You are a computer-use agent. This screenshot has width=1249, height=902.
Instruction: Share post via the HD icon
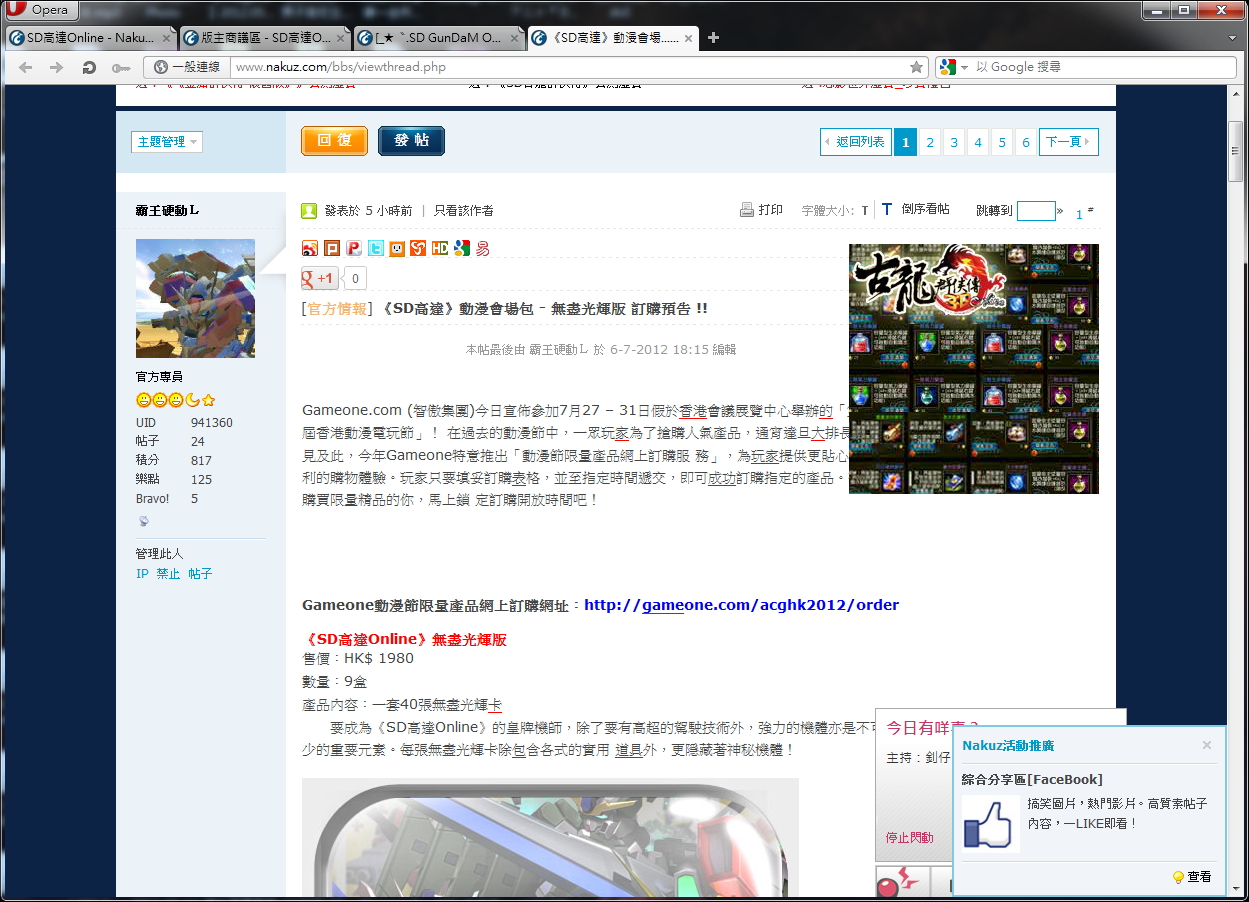tap(440, 248)
